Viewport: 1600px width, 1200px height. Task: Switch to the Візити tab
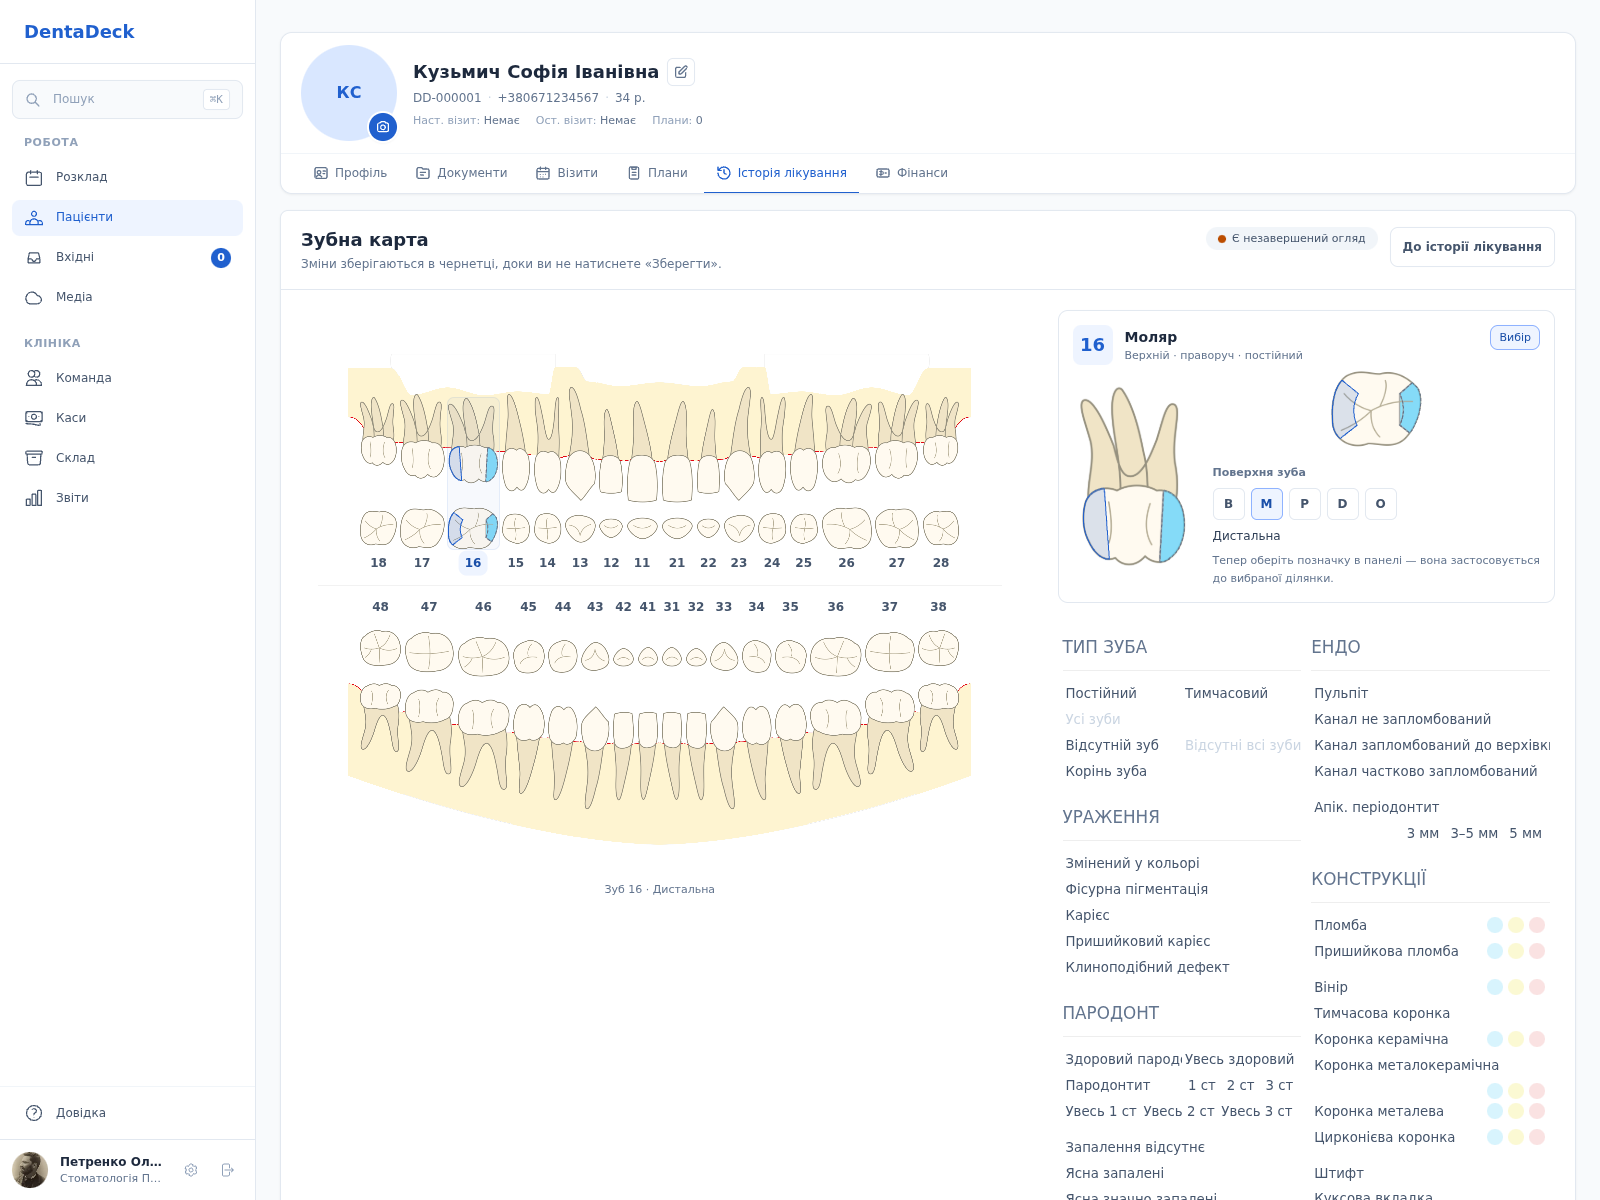tap(567, 173)
